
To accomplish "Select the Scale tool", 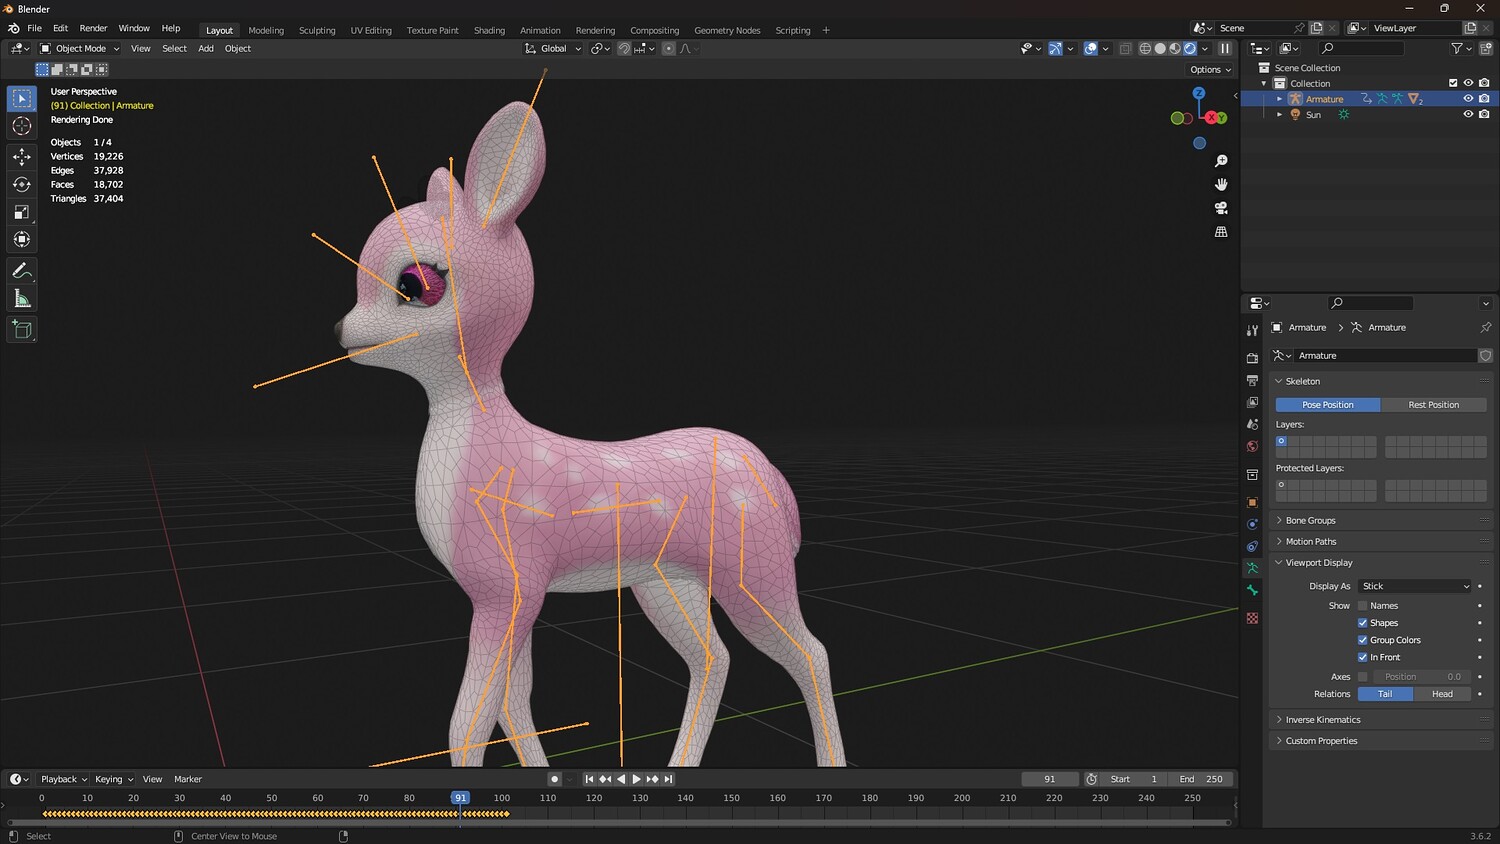I will (22, 212).
